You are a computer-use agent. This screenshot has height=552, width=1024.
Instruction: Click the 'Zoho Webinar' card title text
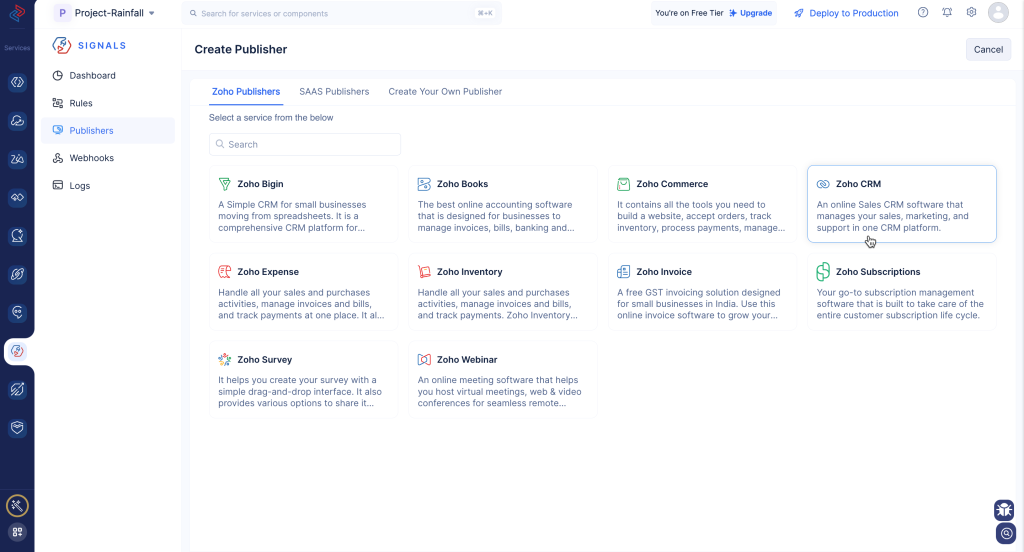click(x=467, y=359)
